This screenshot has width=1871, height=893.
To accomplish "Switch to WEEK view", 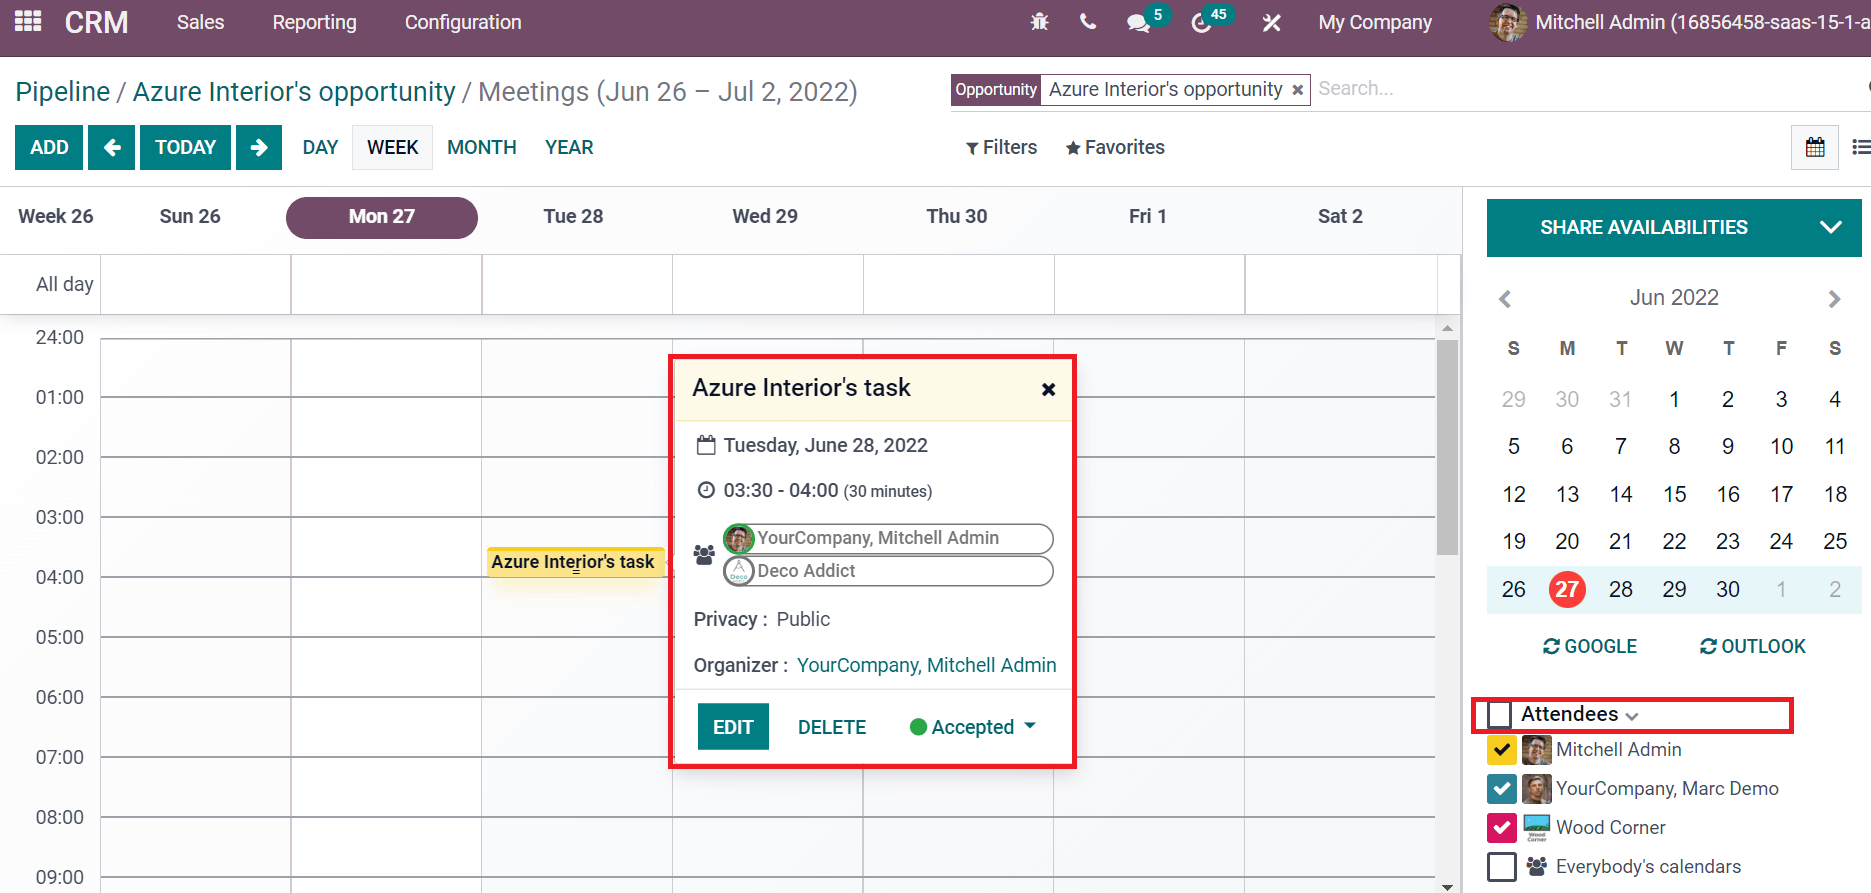I will (x=392, y=147).
